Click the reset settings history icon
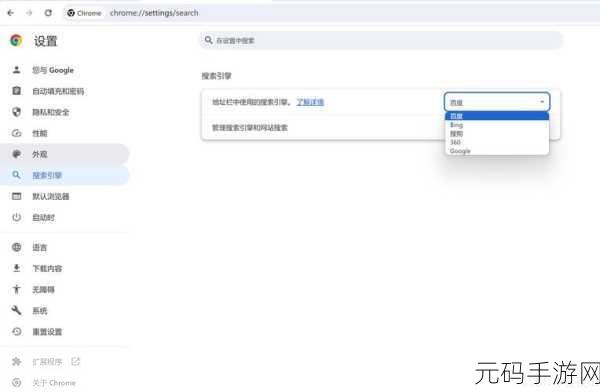This screenshot has width=600, height=392. click(16, 331)
